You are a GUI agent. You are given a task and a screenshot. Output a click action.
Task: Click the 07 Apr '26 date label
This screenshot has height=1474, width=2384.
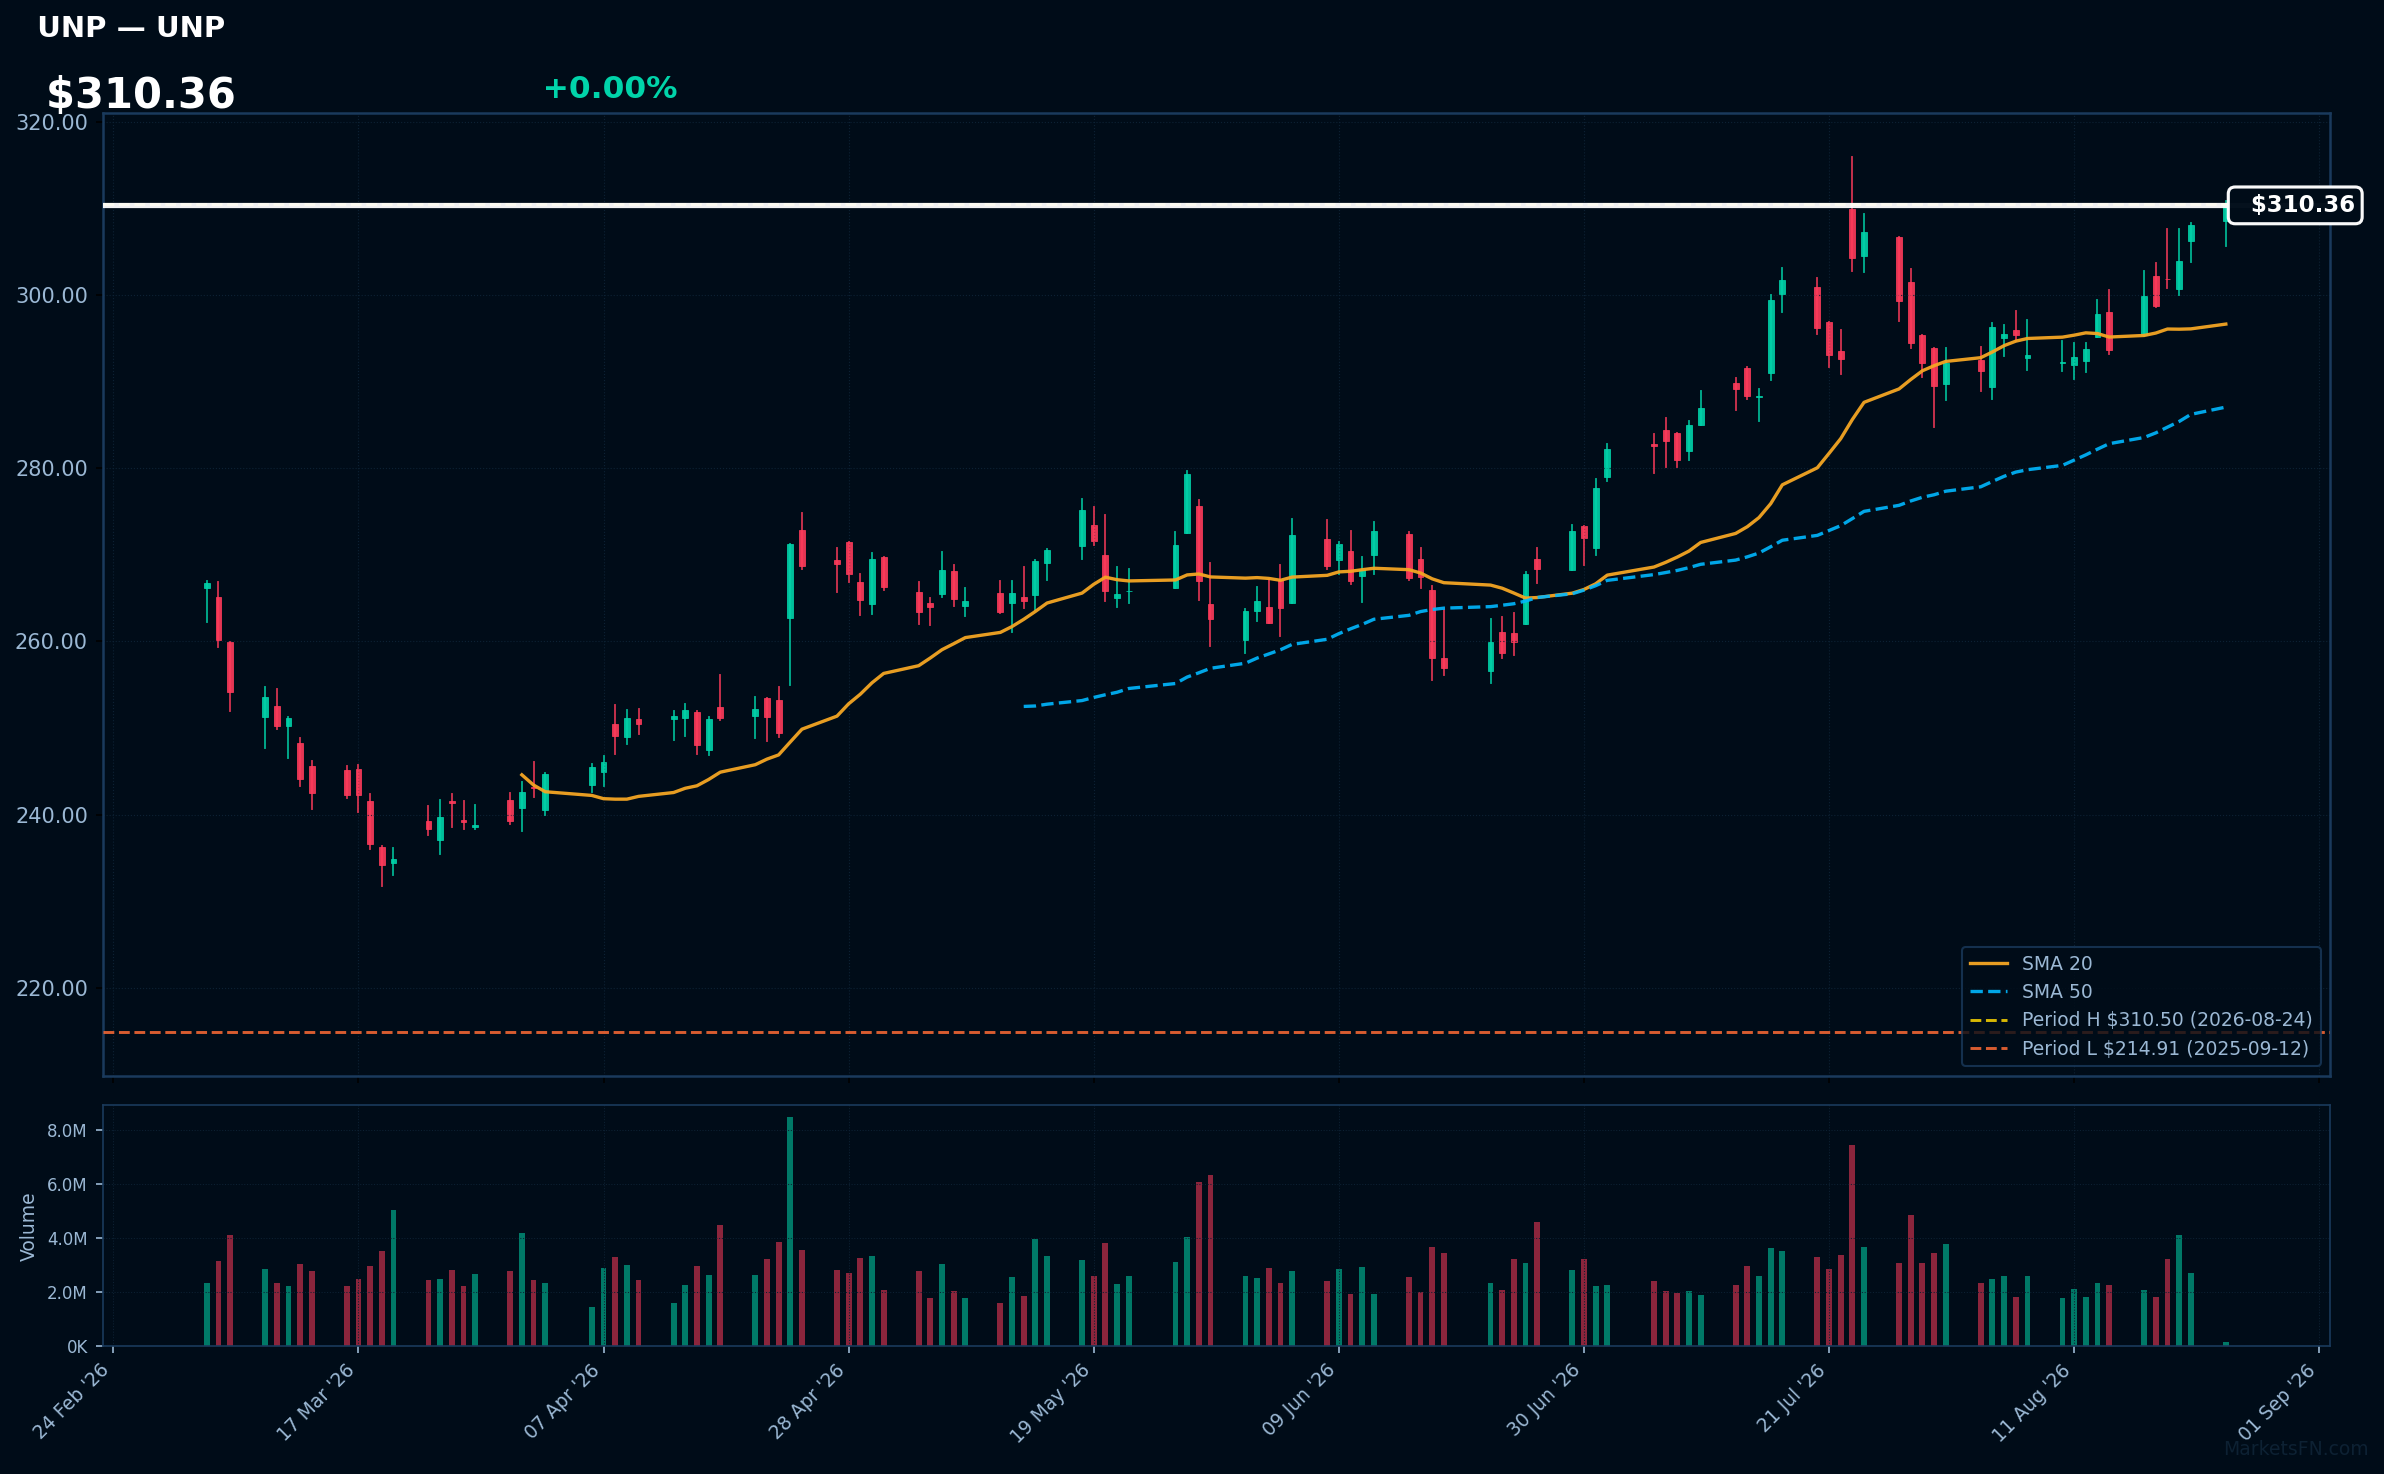(x=562, y=1402)
